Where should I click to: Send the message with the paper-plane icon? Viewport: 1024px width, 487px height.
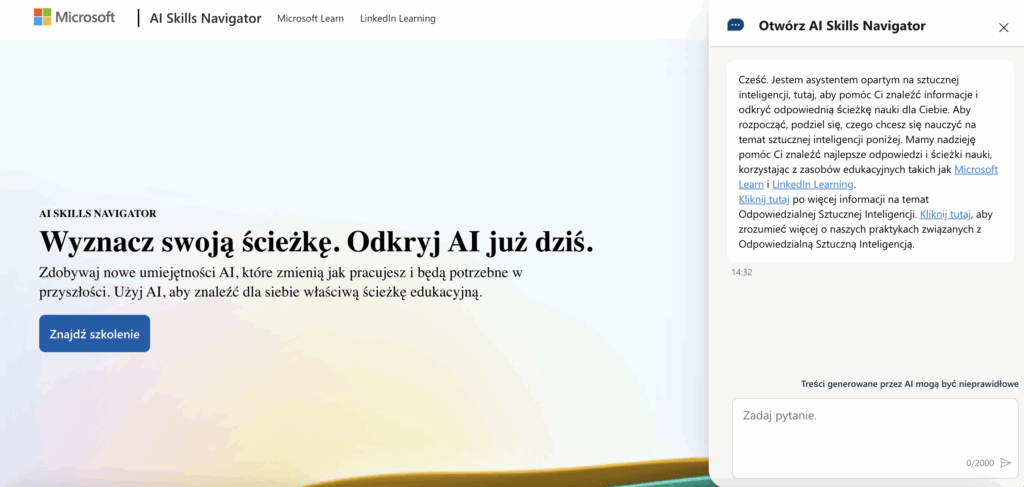pyautogui.click(x=1006, y=463)
